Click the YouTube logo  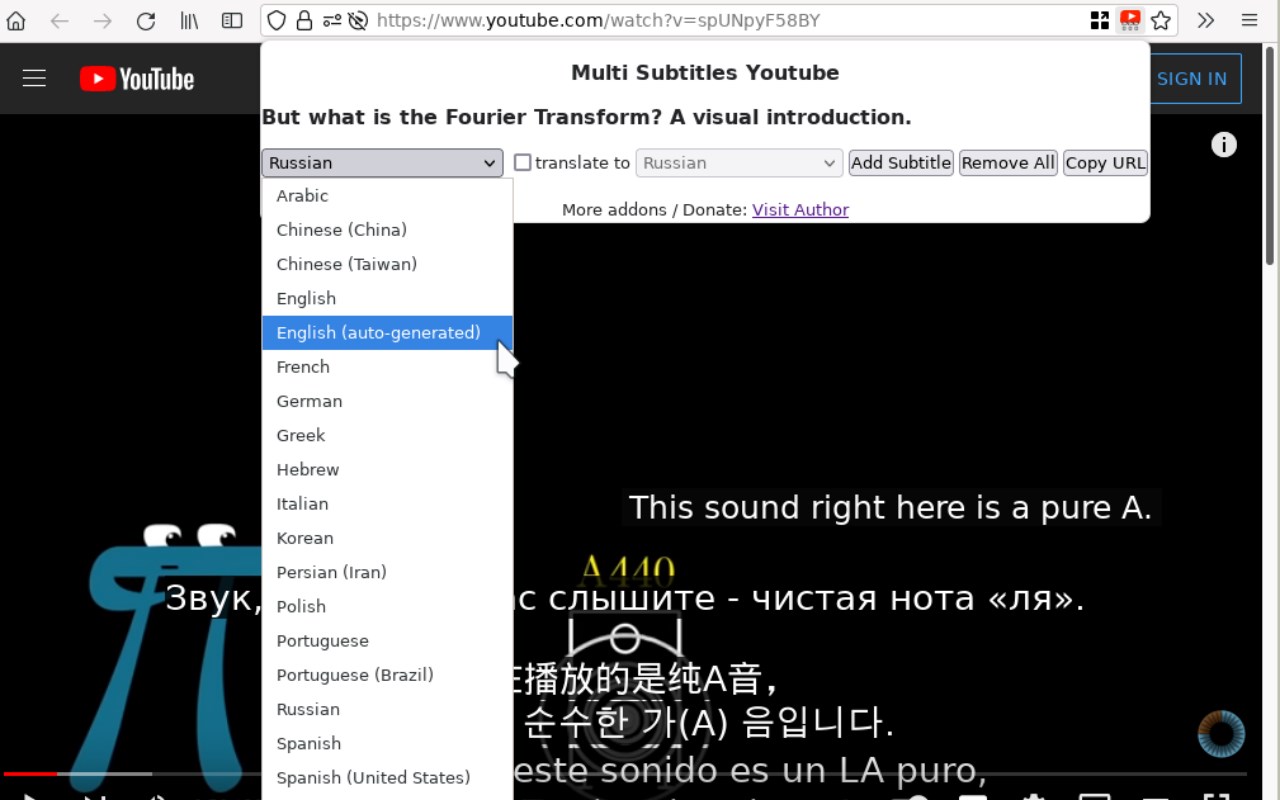pos(137,79)
